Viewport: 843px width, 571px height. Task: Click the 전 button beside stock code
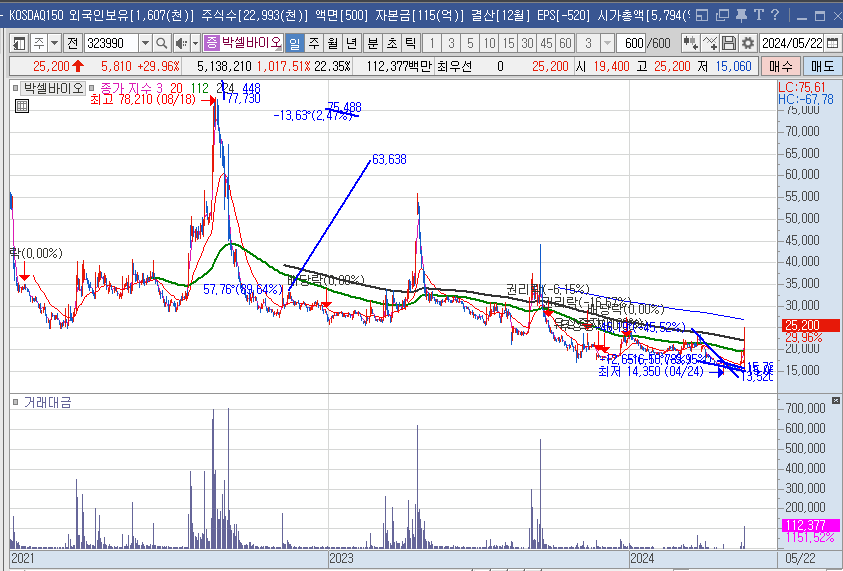pyautogui.click(x=73, y=42)
